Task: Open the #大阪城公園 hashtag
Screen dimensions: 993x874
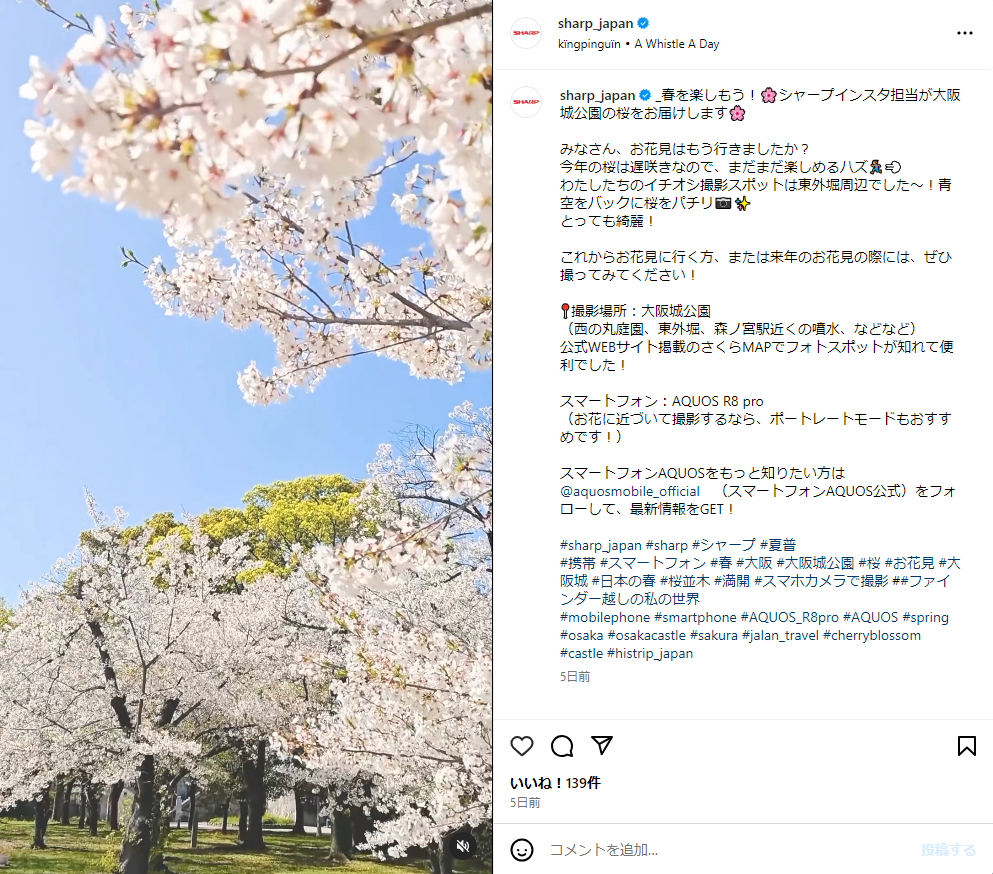Action: pos(815,563)
